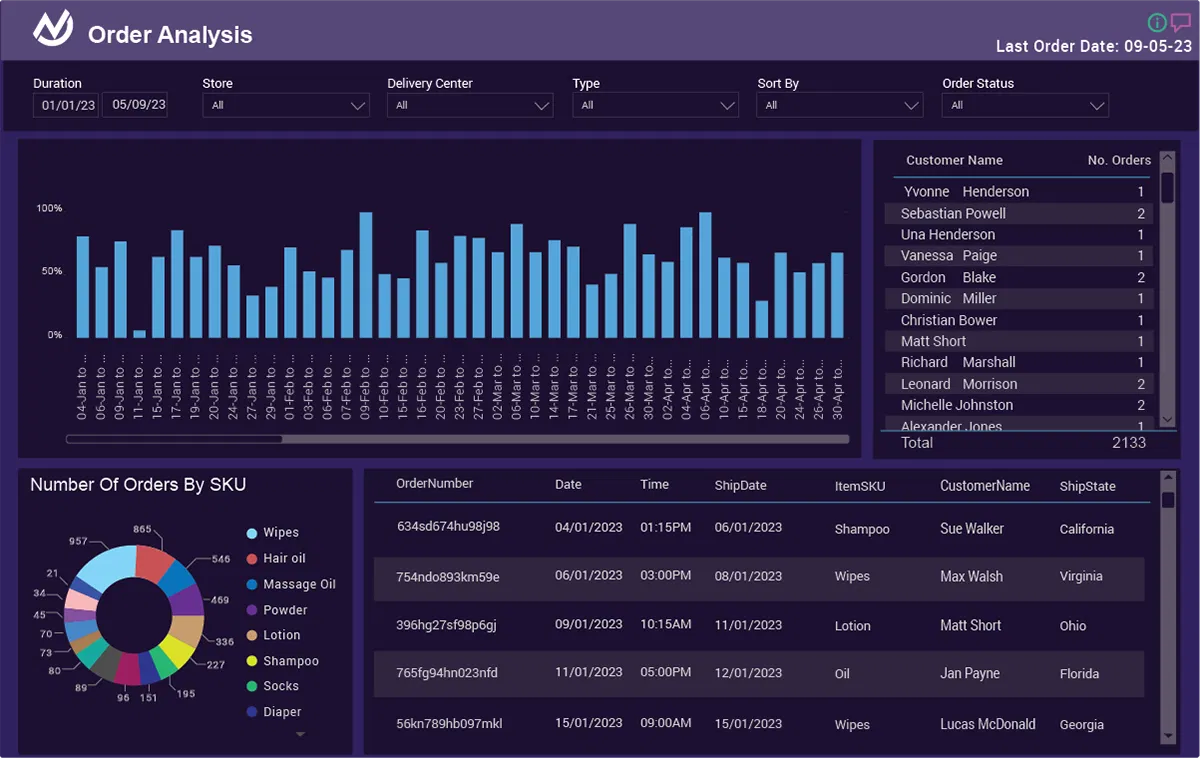Viewport: 1200px width, 758px height.
Task: Click the green info icon
Action: [x=1157, y=23]
